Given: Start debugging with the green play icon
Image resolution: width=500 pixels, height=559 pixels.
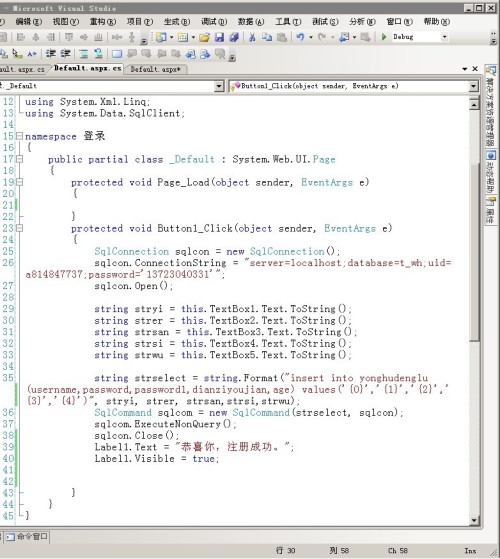Looking at the screenshot, I should point(384,37).
